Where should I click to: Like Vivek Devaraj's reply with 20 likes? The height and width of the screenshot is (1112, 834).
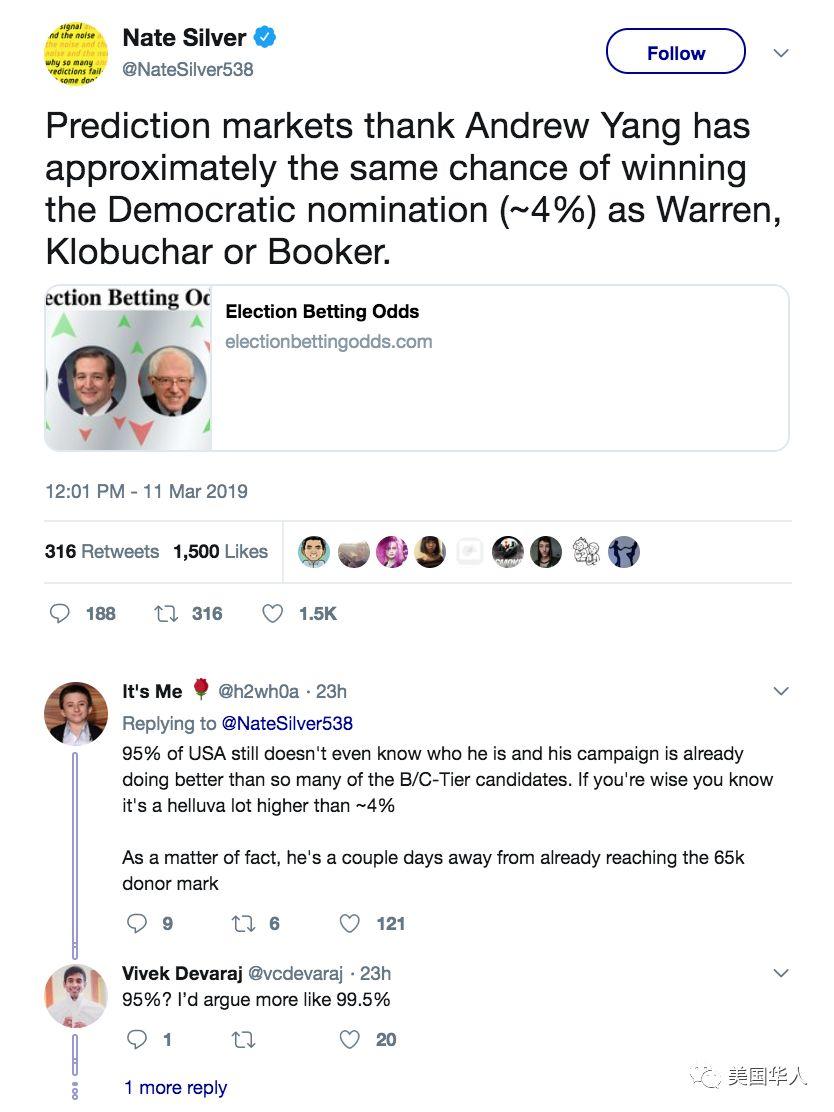coord(349,1040)
